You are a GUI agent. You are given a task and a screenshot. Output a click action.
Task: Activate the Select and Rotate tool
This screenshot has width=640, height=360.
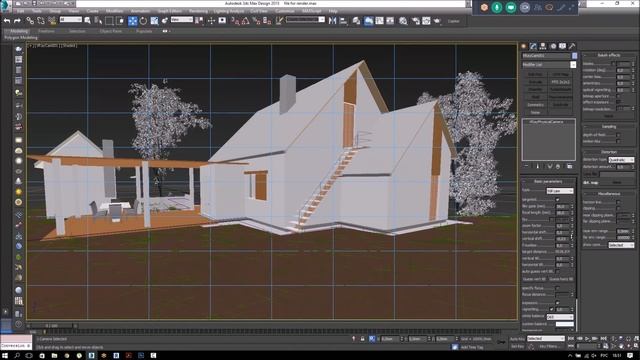point(143,20)
